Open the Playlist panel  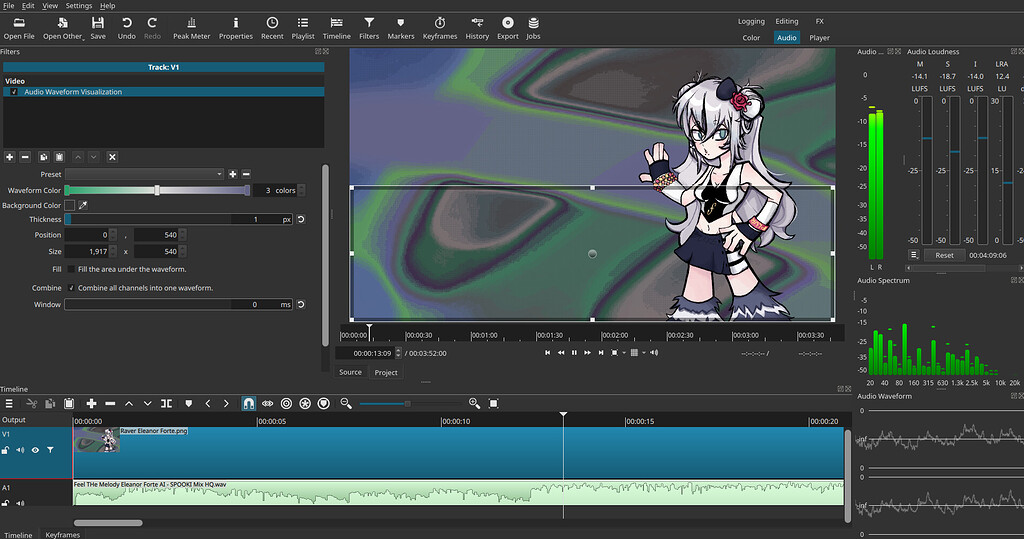(303, 28)
